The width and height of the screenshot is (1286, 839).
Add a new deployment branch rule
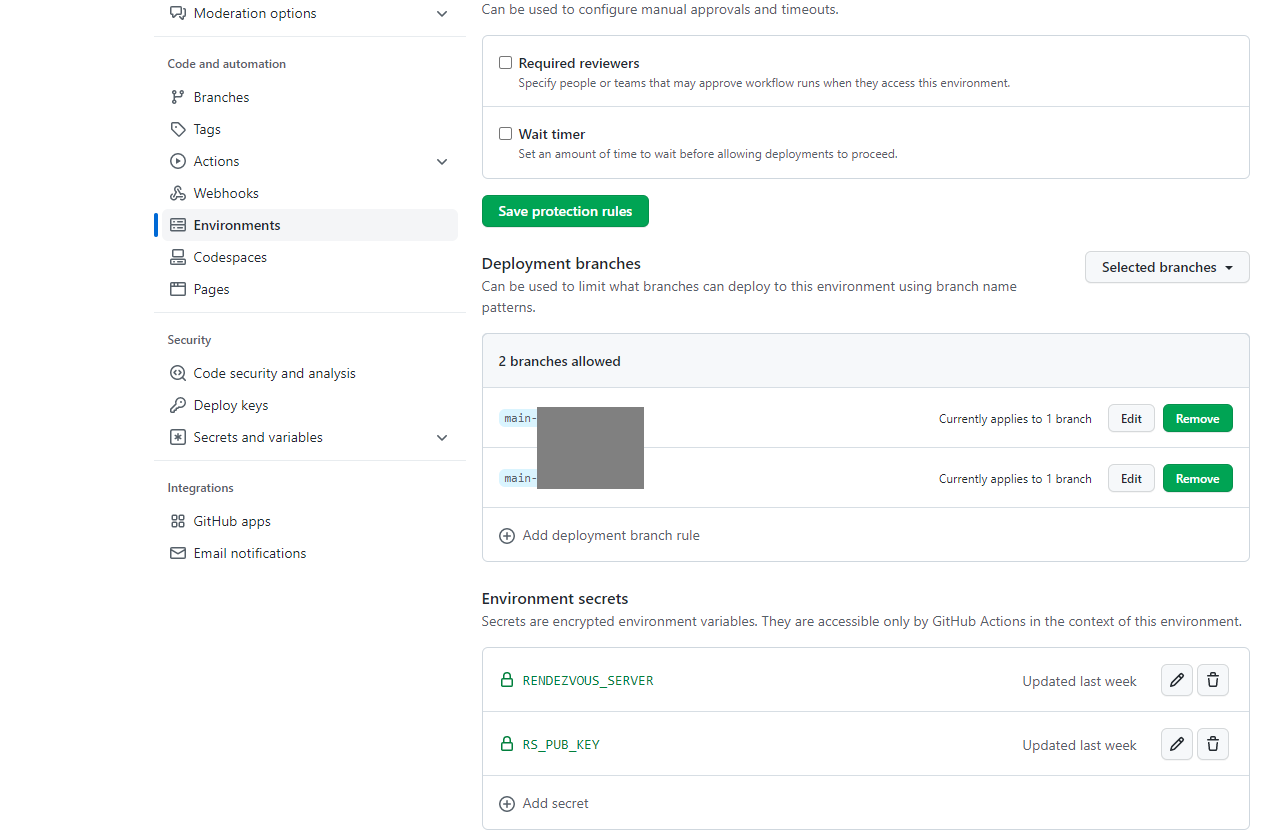pyautogui.click(x=599, y=535)
